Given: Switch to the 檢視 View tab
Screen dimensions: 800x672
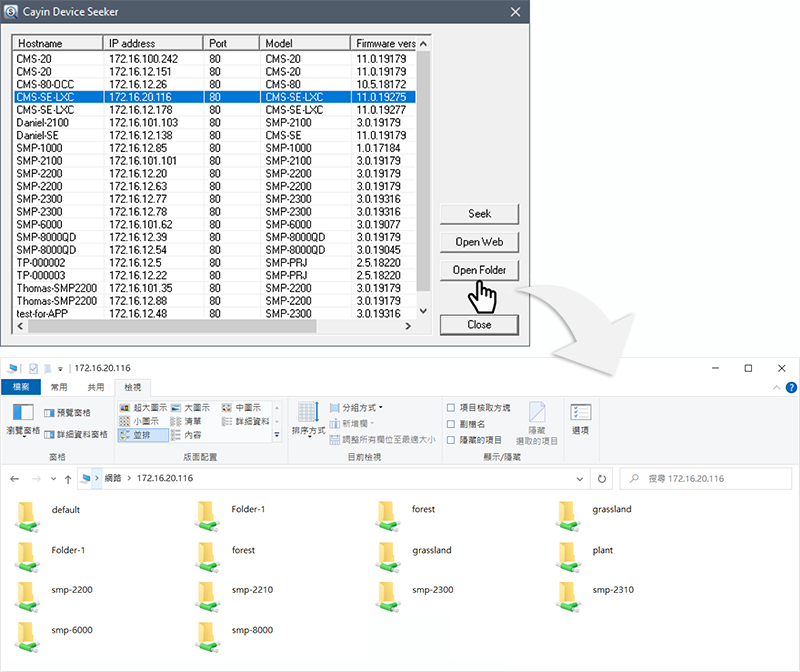Looking at the screenshot, I should coord(133,387).
